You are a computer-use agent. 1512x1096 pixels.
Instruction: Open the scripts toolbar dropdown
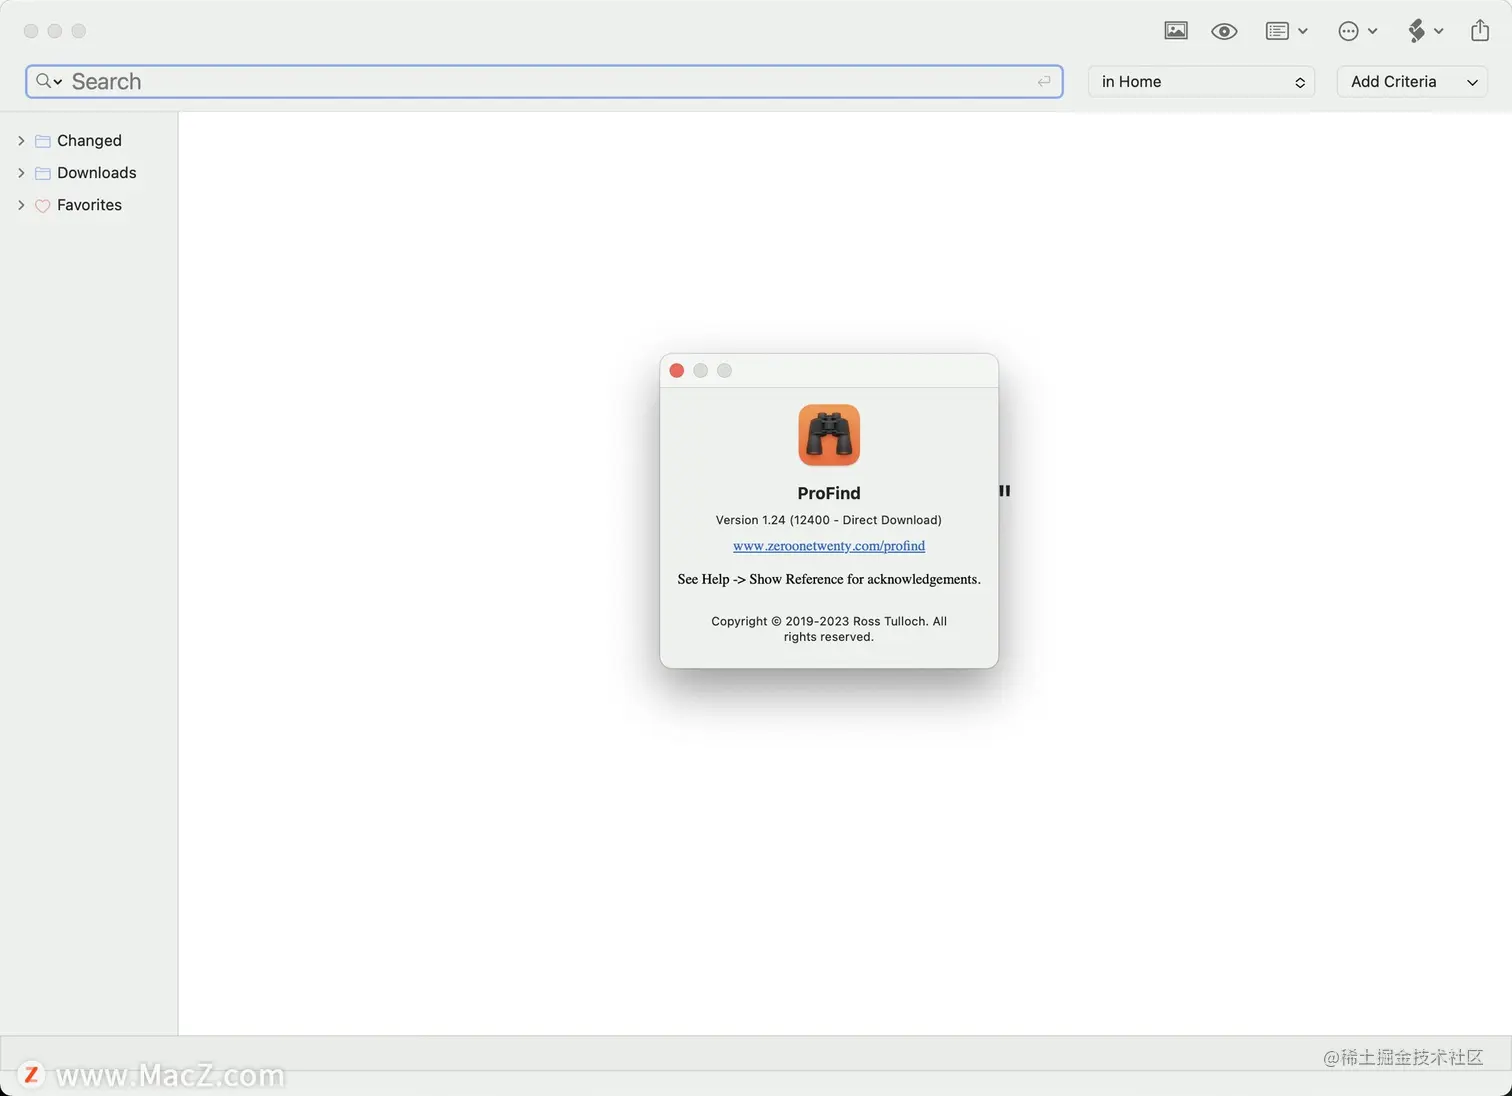pyautogui.click(x=1425, y=31)
